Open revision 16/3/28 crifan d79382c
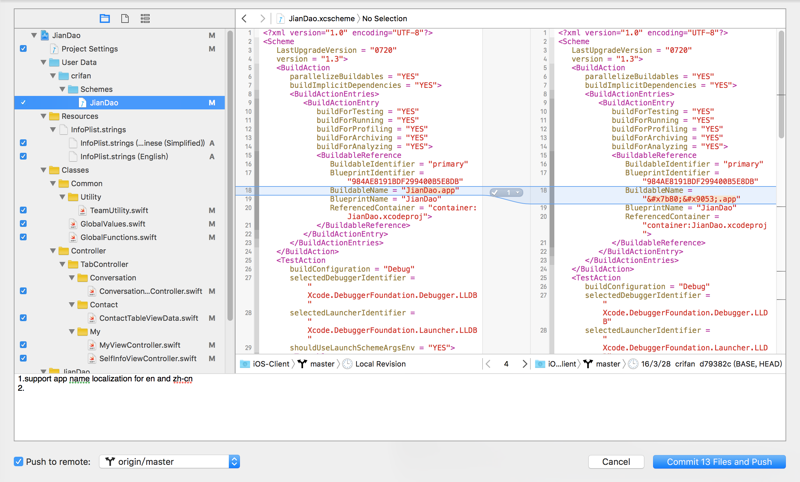Screen dimensions: 800x482 (x=711, y=364)
